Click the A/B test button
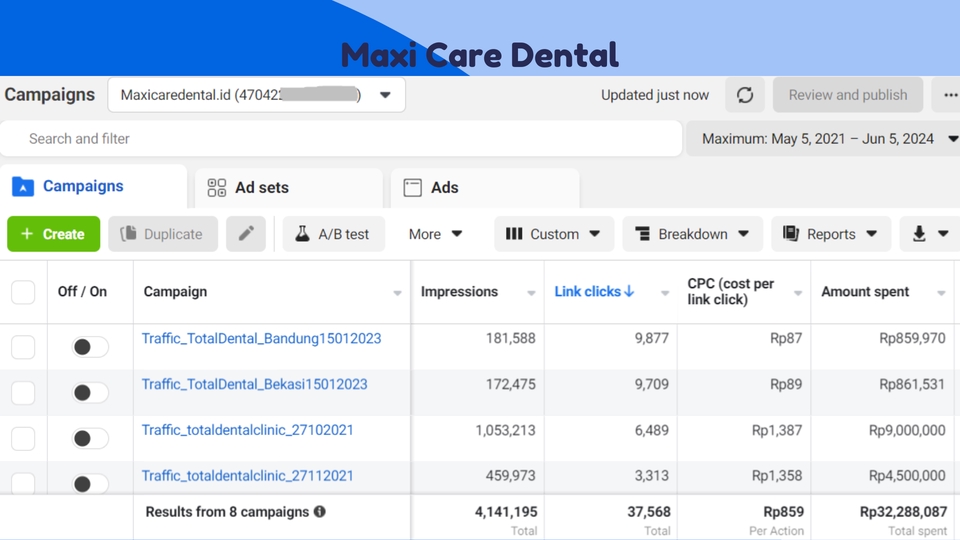The height and width of the screenshot is (540, 960). tap(334, 234)
